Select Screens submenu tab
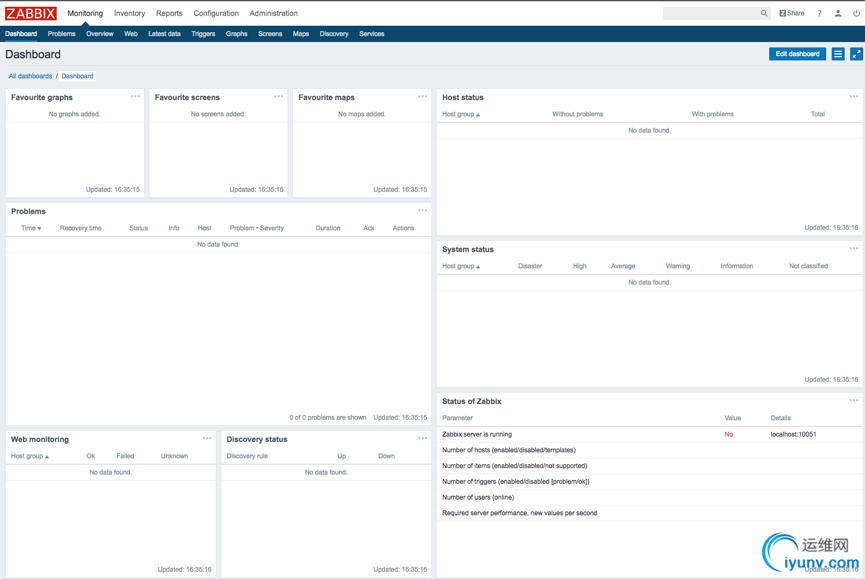 pos(270,34)
